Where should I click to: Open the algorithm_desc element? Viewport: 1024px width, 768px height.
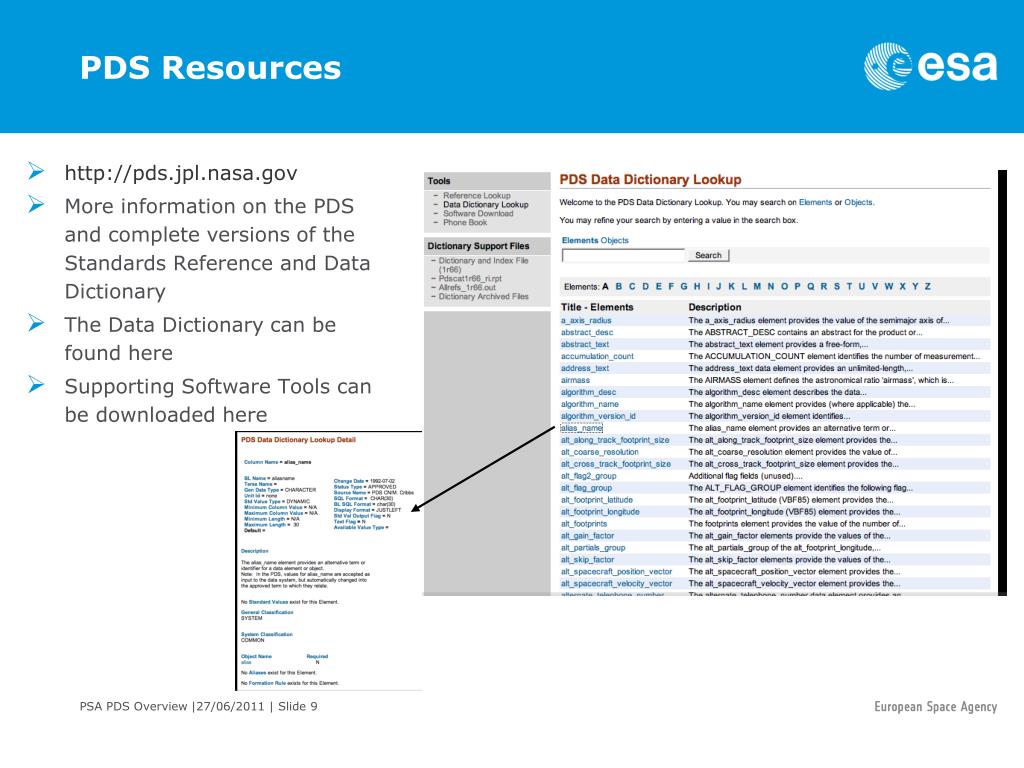[x=588, y=392]
